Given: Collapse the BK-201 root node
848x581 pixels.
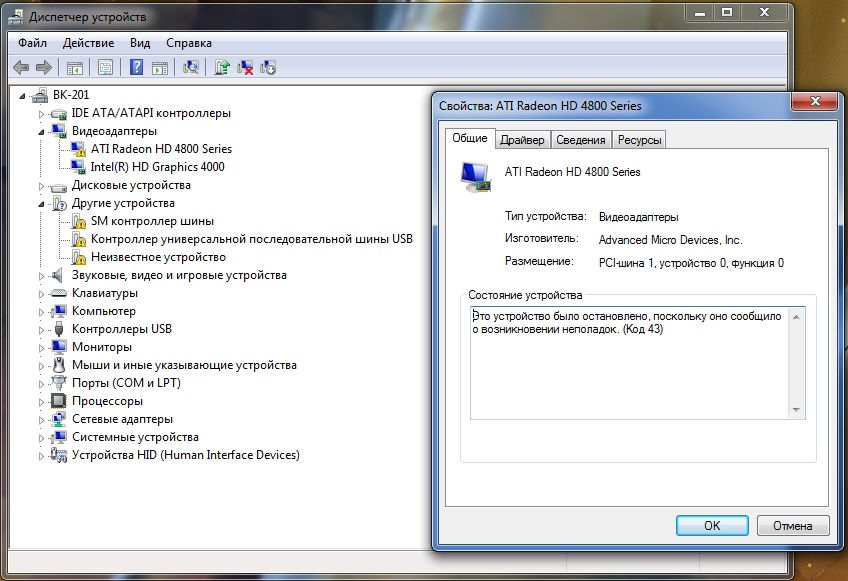Looking at the screenshot, I should pos(22,96).
